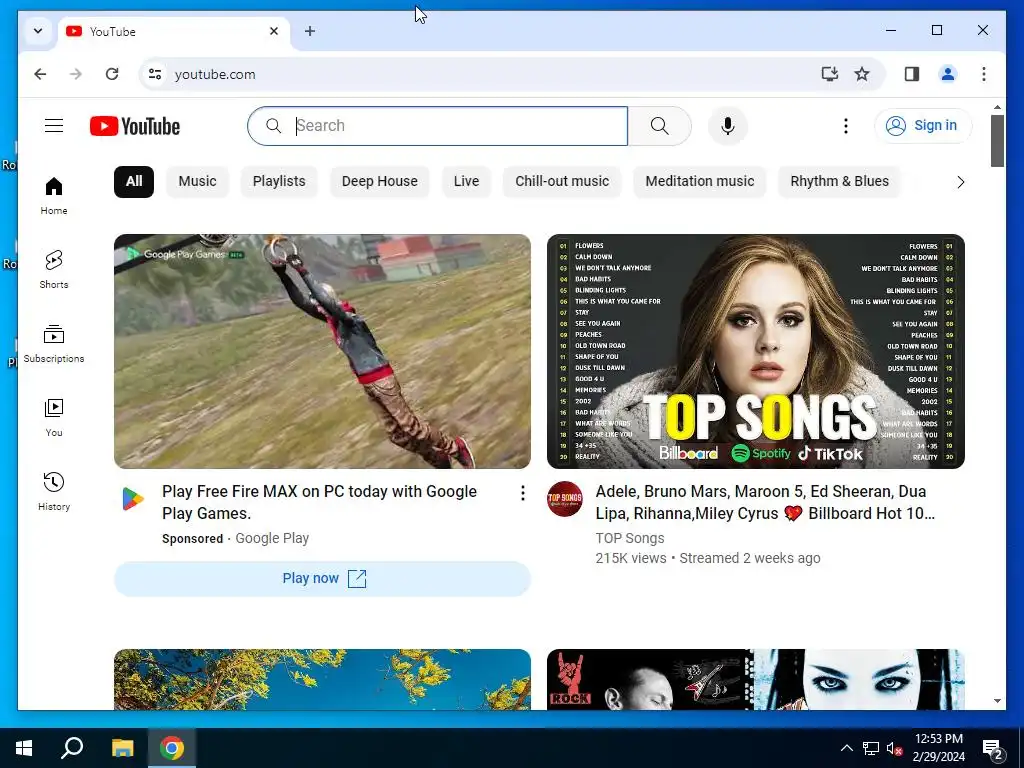Toggle Chrome side panel

(x=912, y=74)
